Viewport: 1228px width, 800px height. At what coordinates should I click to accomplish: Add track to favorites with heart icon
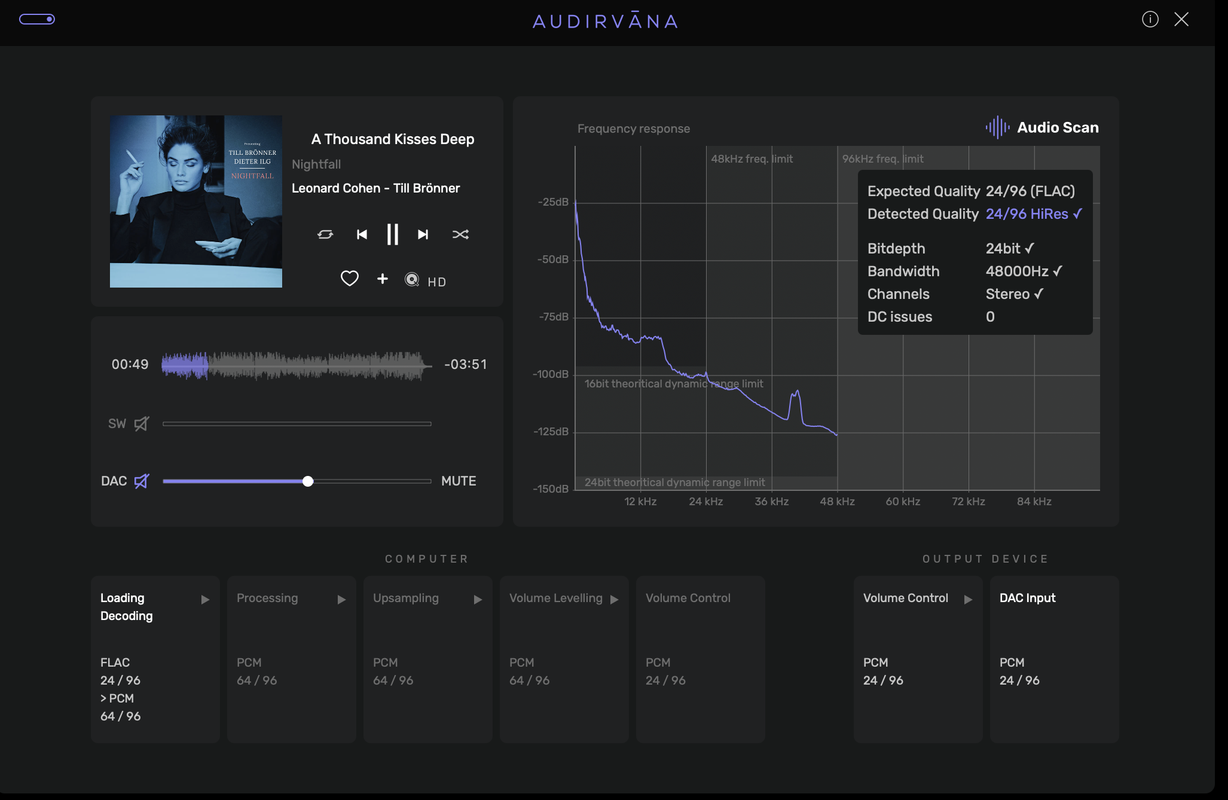click(349, 279)
